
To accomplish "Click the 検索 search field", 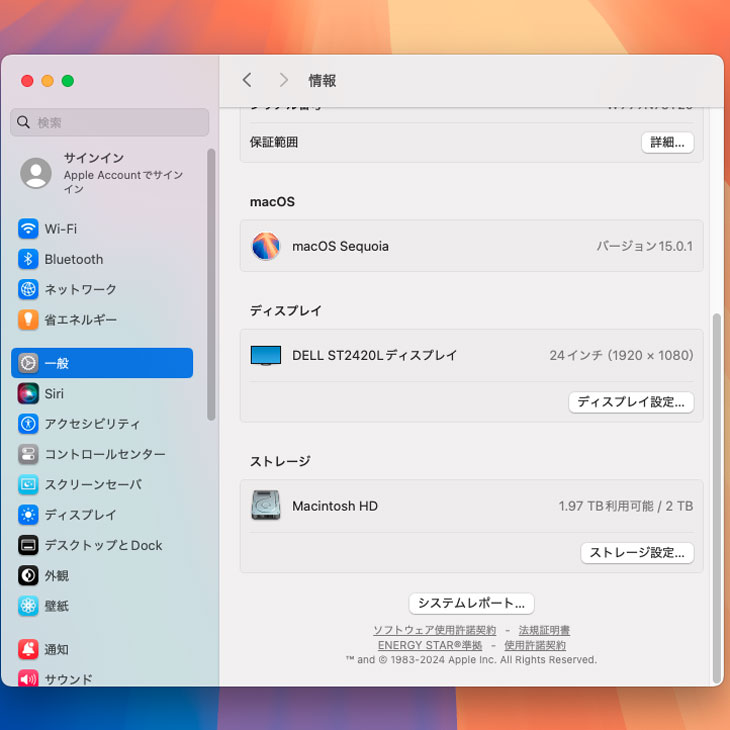I will pyautogui.click(x=109, y=122).
